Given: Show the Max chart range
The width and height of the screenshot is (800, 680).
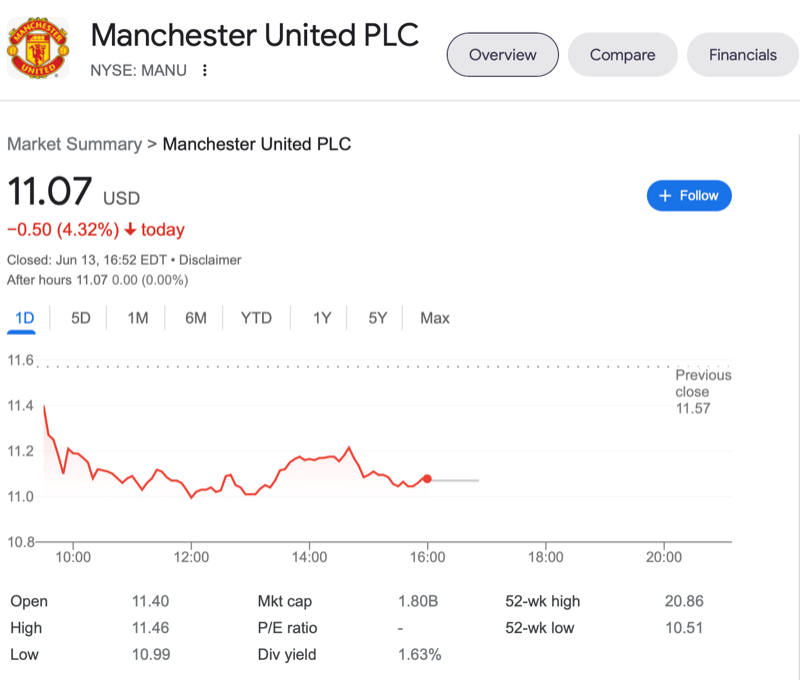Looking at the screenshot, I should [x=435, y=318].
